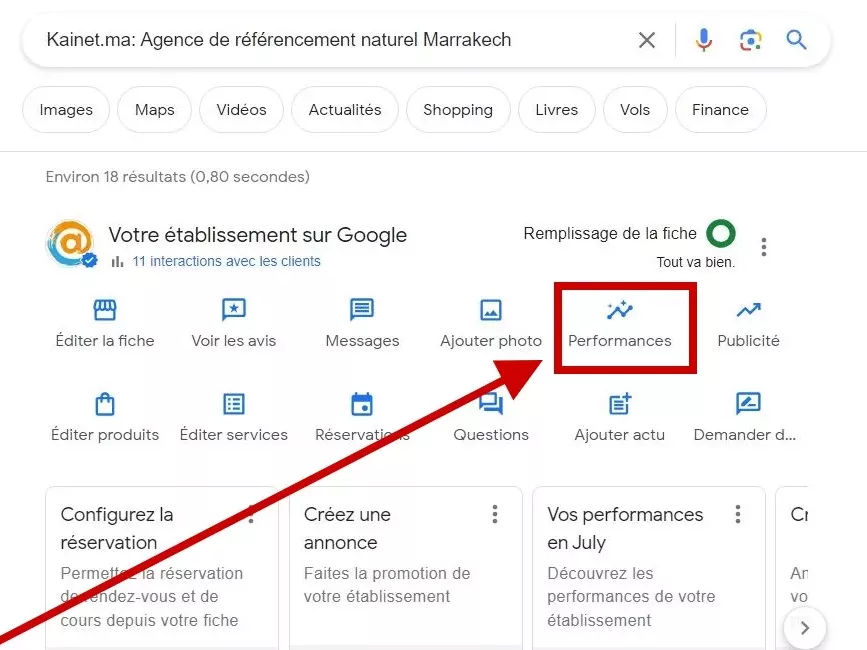Go to the Shopping filter tab
This screenshot has height=650, width=867.
click(x=458, y=109)
